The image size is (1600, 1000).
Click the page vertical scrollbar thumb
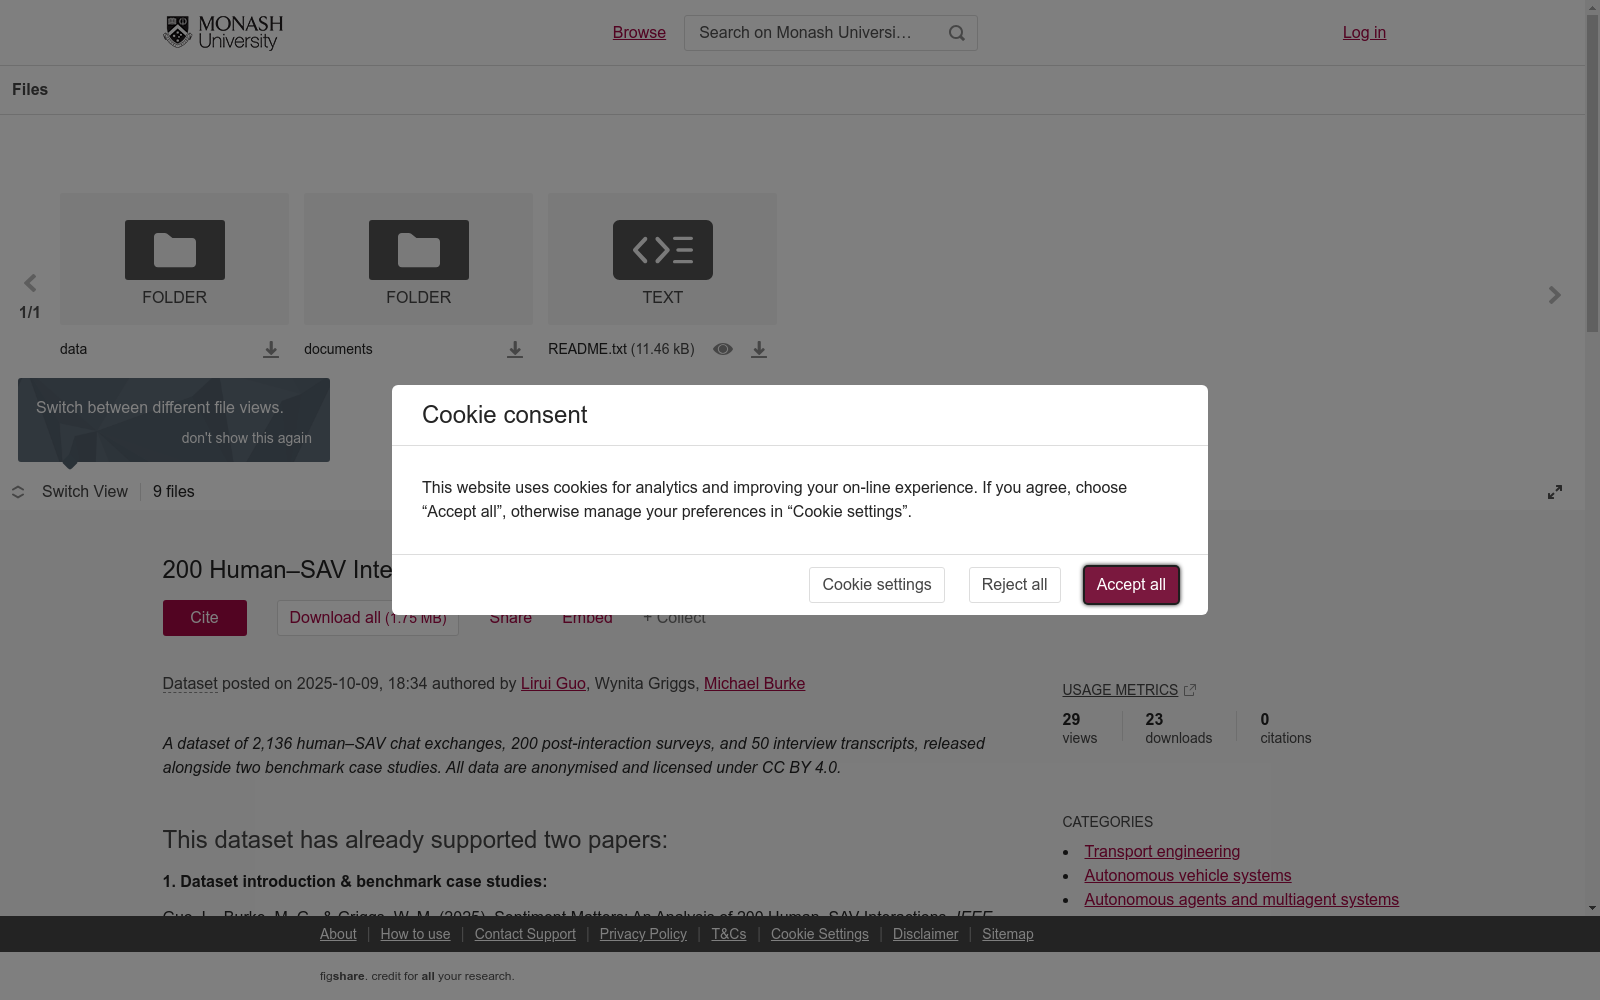pos(1592,173)
